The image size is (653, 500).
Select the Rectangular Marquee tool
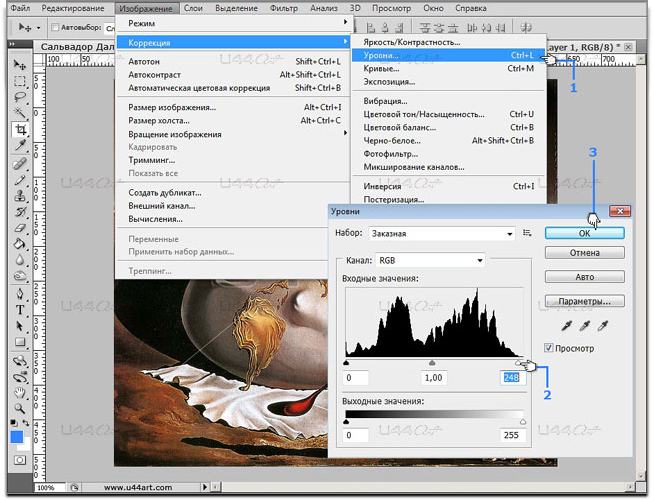tap(20, 81)
